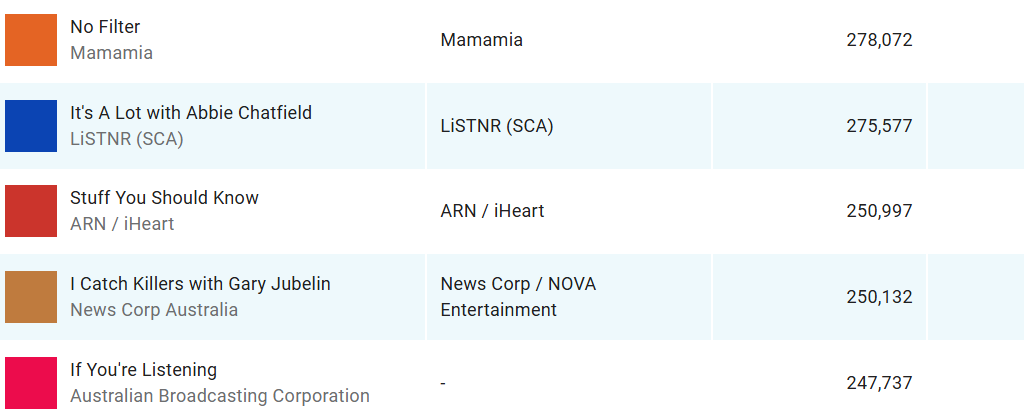Image resolution: width=1024 pixels, height=416 pixels.
Task: Open I Catch Killers with Gary Jubelin
Action: [200, 284]
